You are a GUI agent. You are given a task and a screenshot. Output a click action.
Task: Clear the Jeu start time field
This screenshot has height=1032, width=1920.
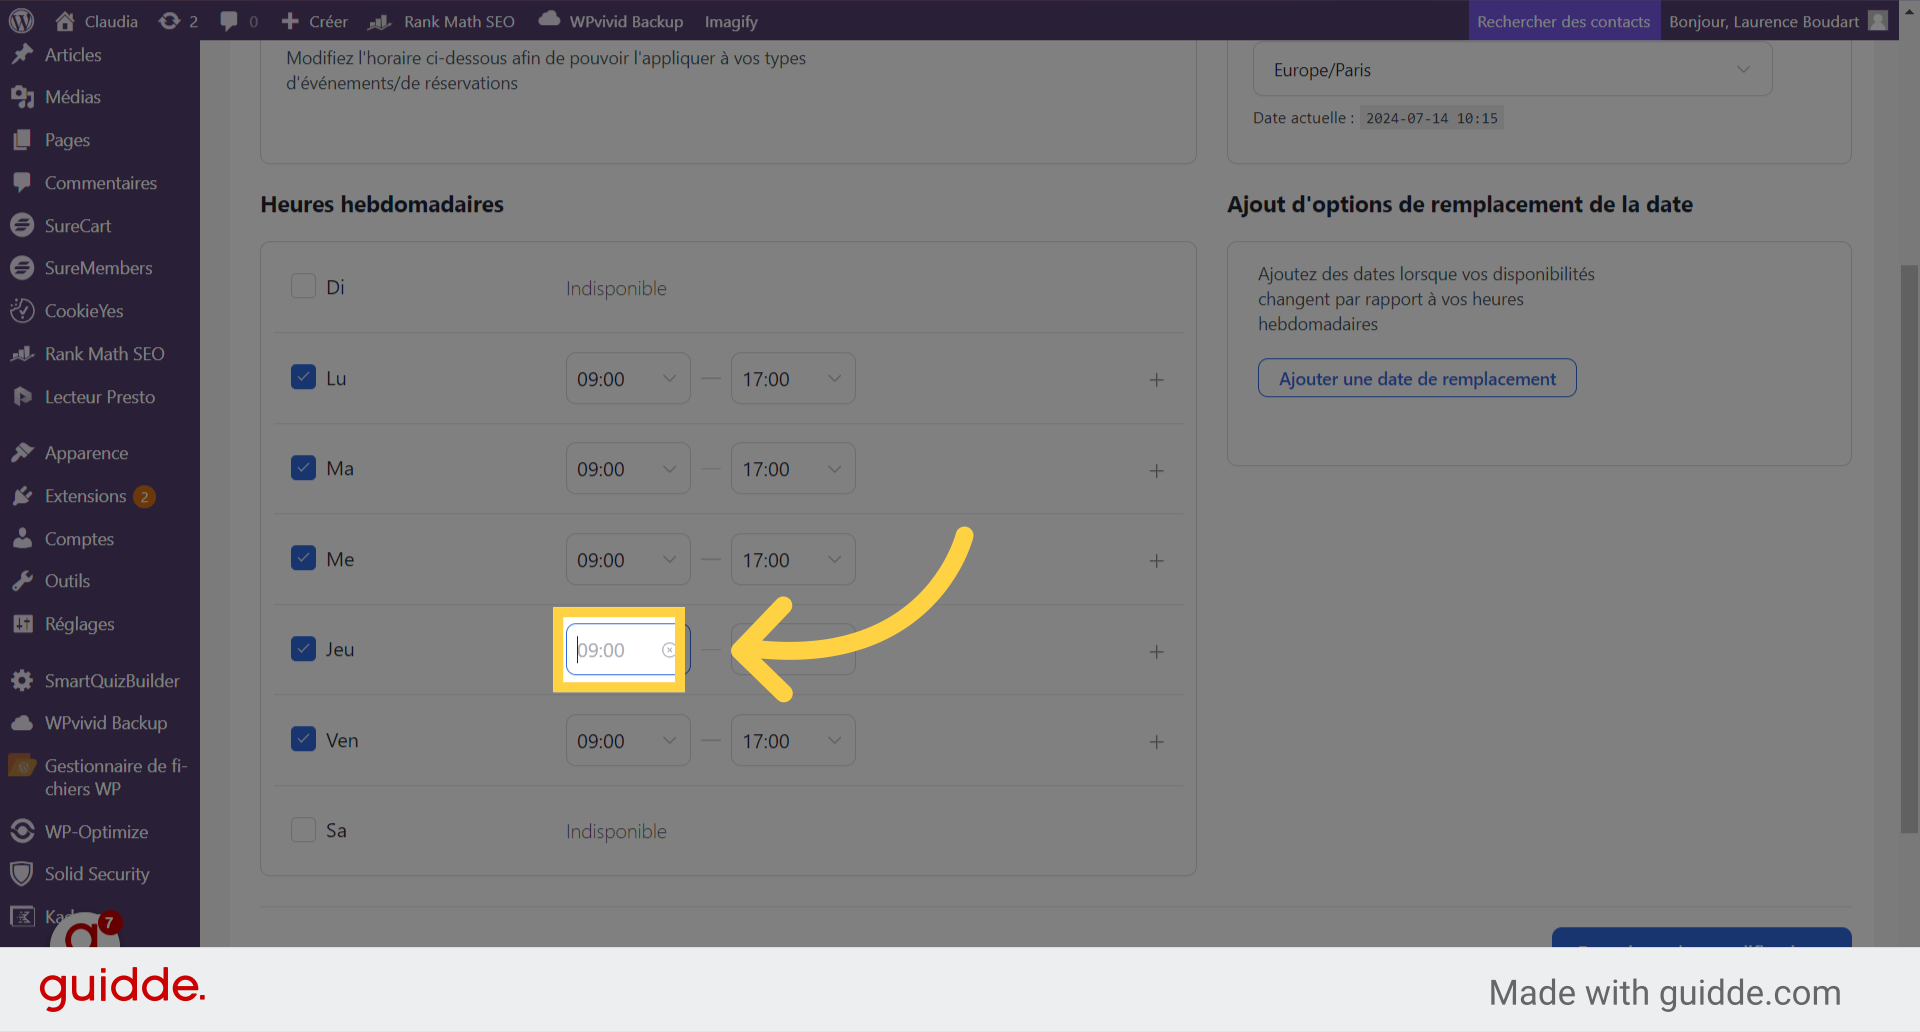pyautogui.click(x=669, y=650)
